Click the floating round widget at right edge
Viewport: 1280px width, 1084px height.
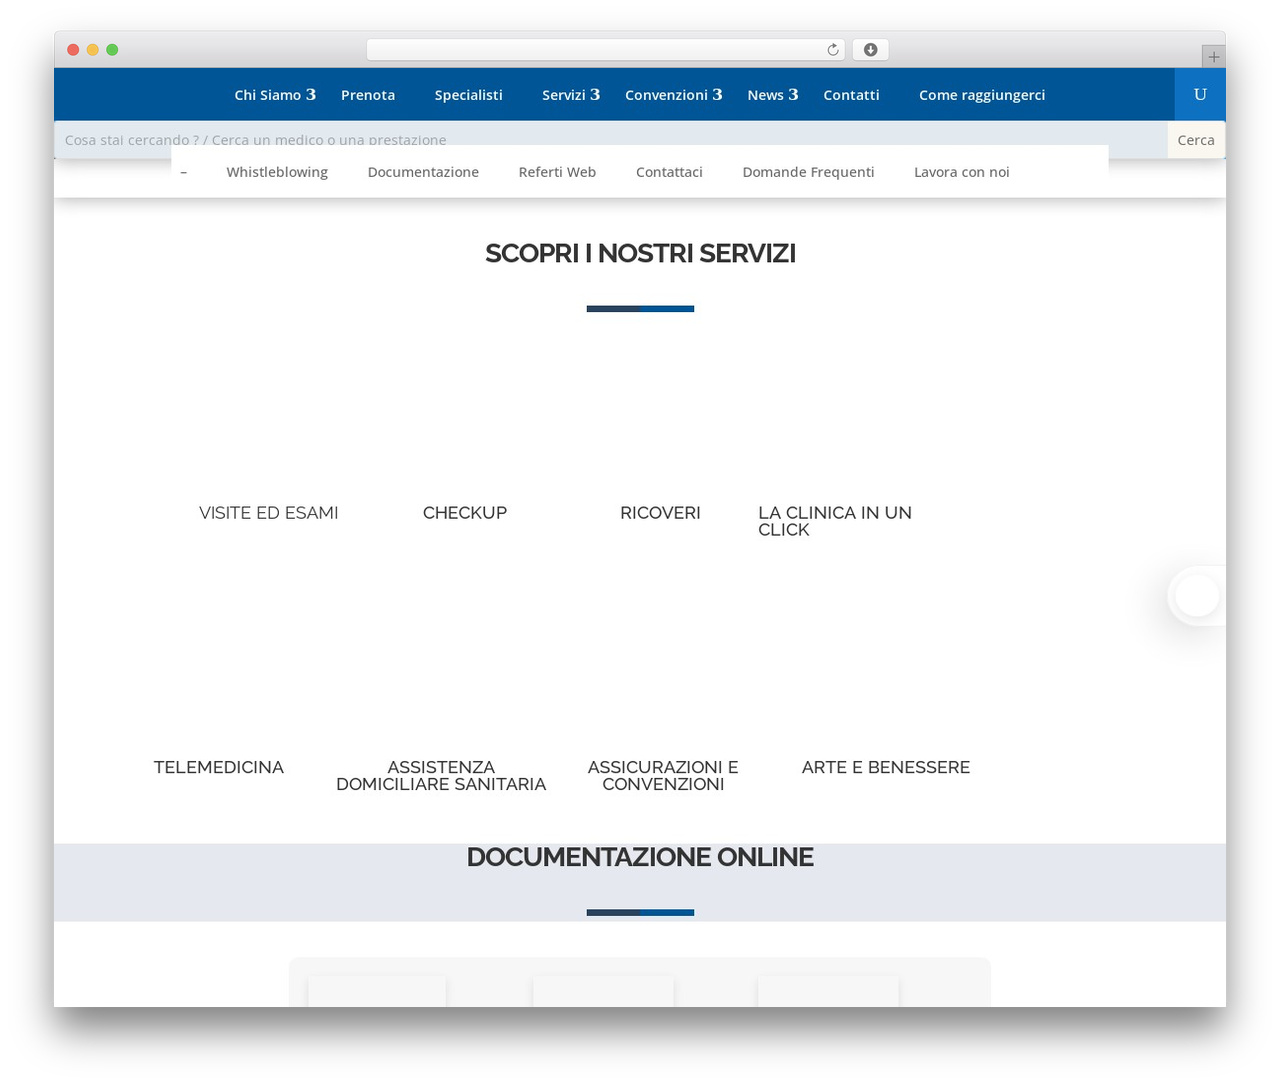click(x=1197, y=596)
